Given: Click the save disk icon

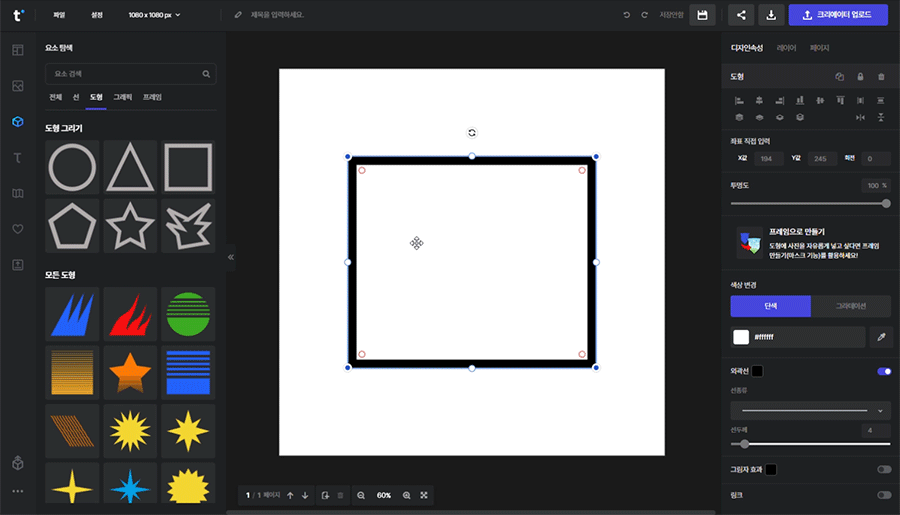Looking at the screenshot, I should point(702,15).
